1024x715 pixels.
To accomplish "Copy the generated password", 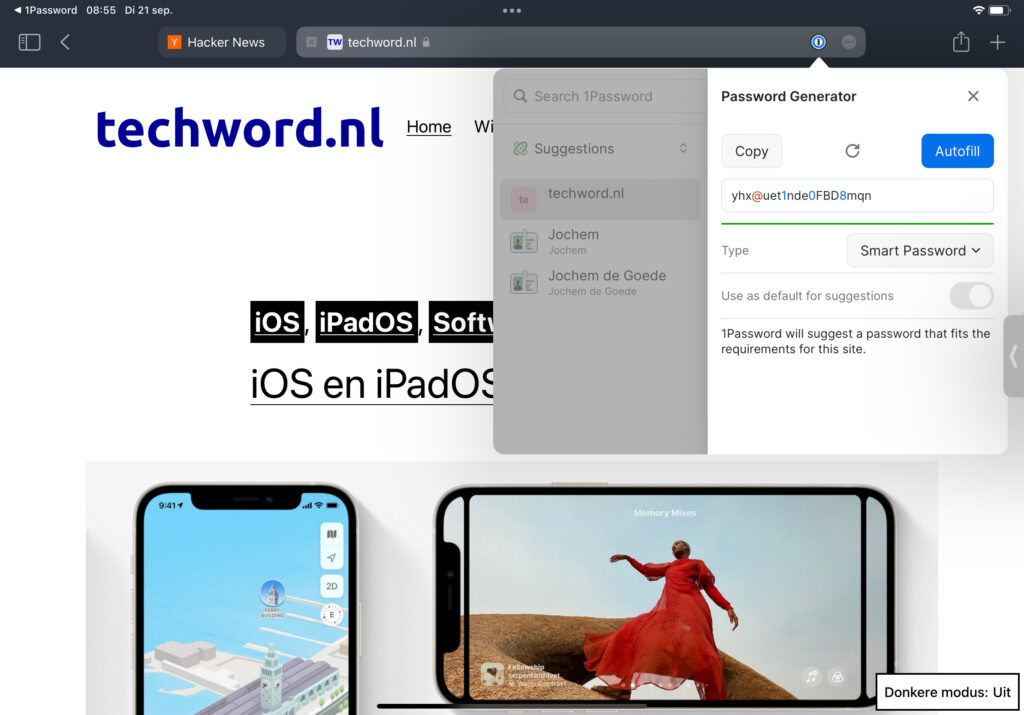I will [x=751, y=151].
